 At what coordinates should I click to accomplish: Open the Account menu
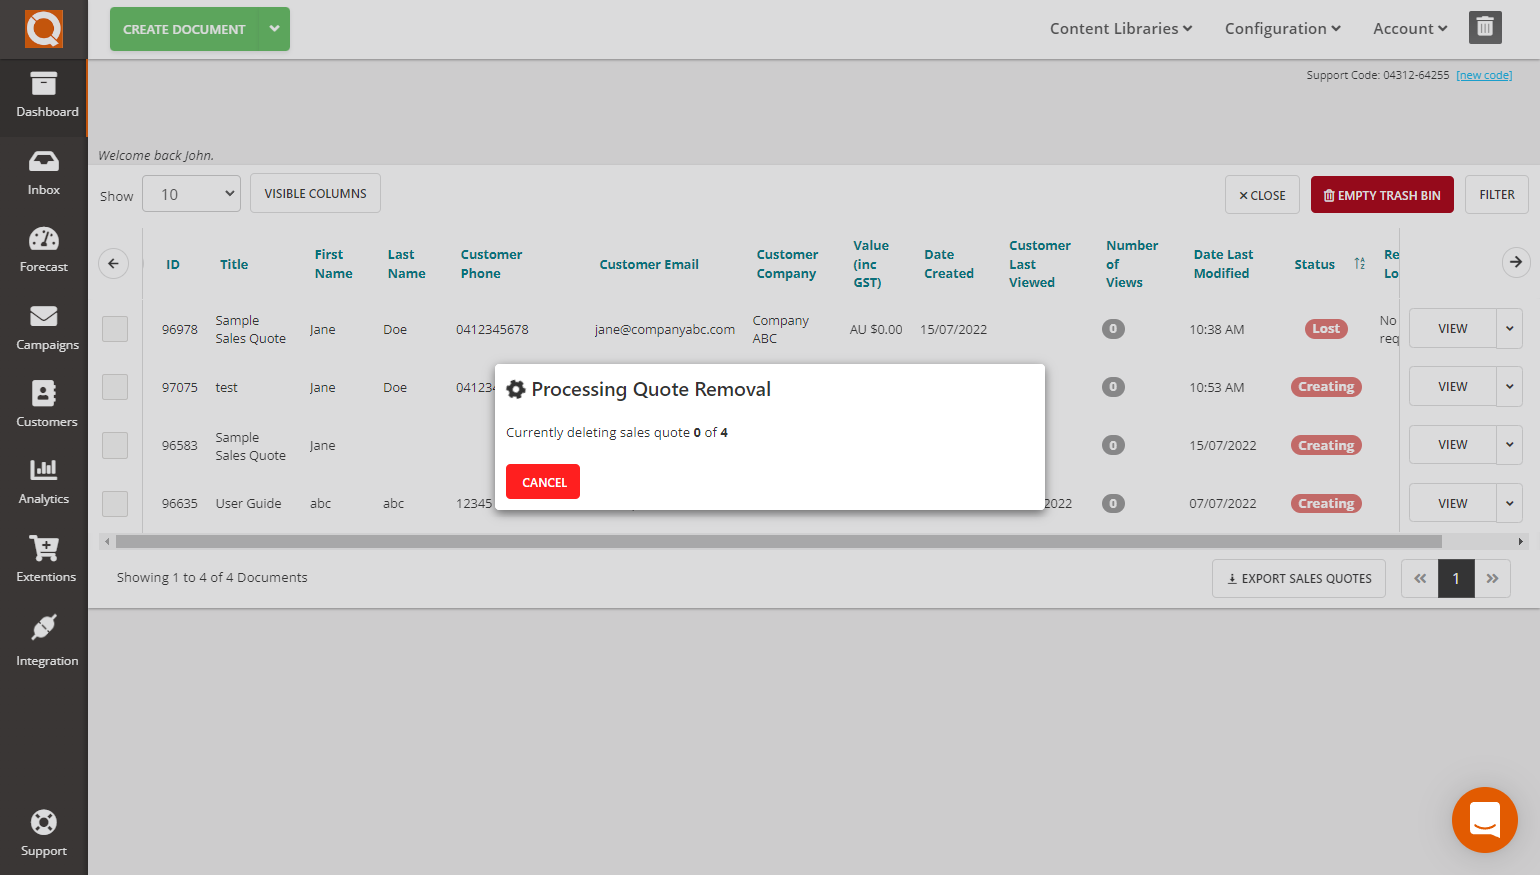(x=1409, y=28)
